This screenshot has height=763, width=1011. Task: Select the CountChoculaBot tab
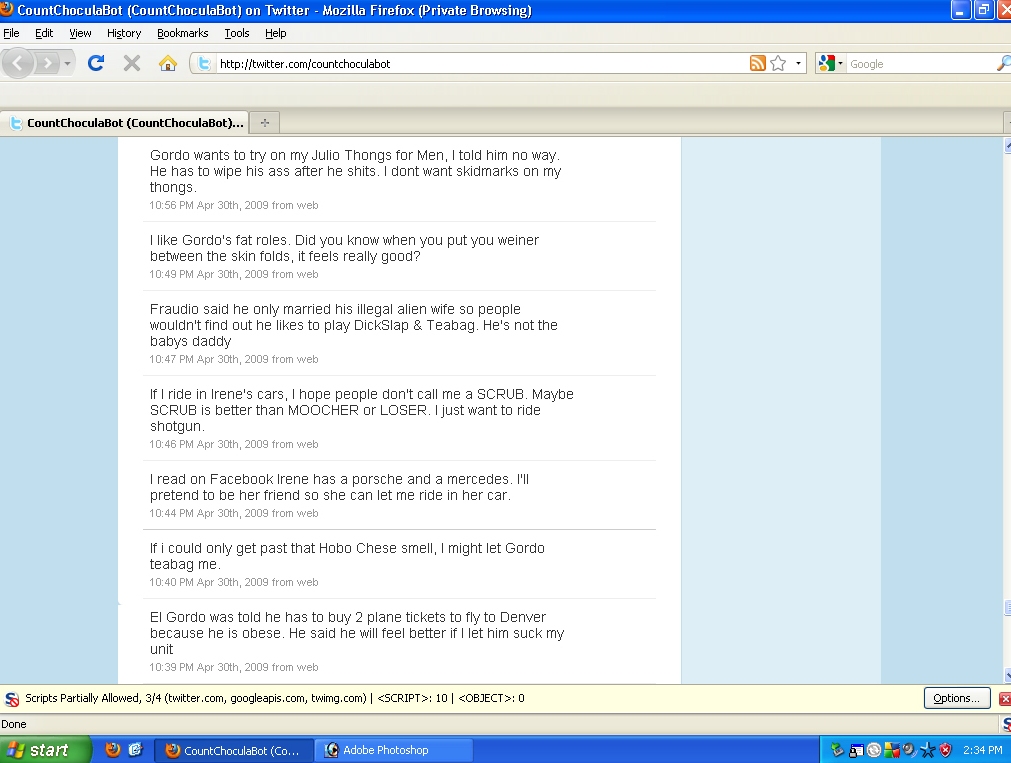125,123
